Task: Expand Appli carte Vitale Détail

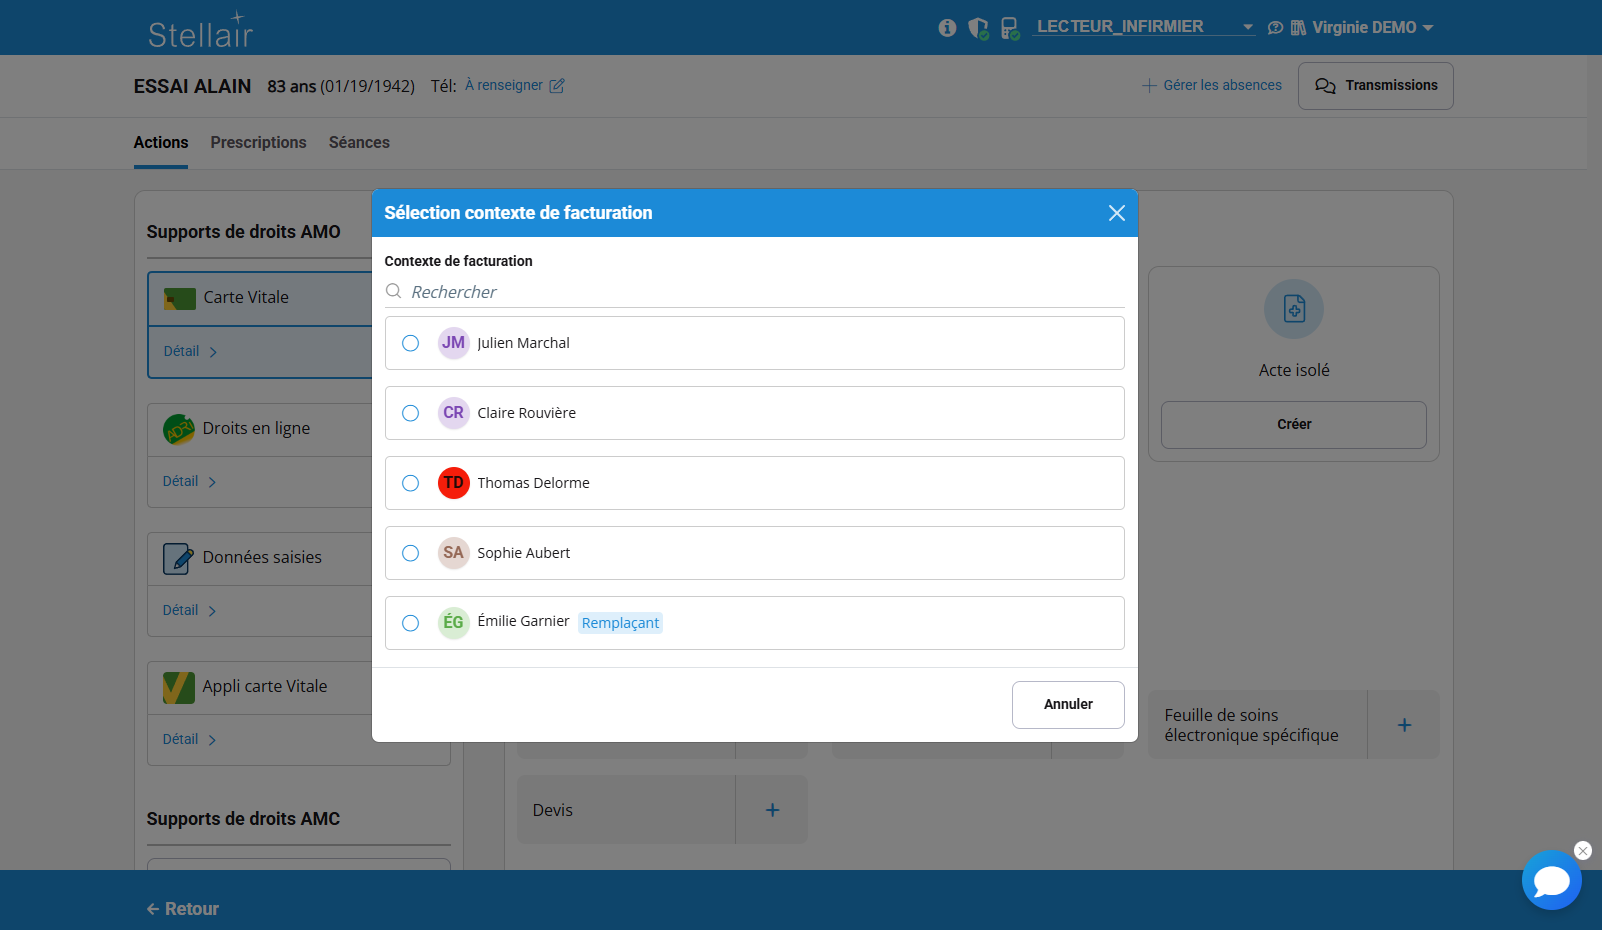Action: pyautogui.click(x=190, y=740)
